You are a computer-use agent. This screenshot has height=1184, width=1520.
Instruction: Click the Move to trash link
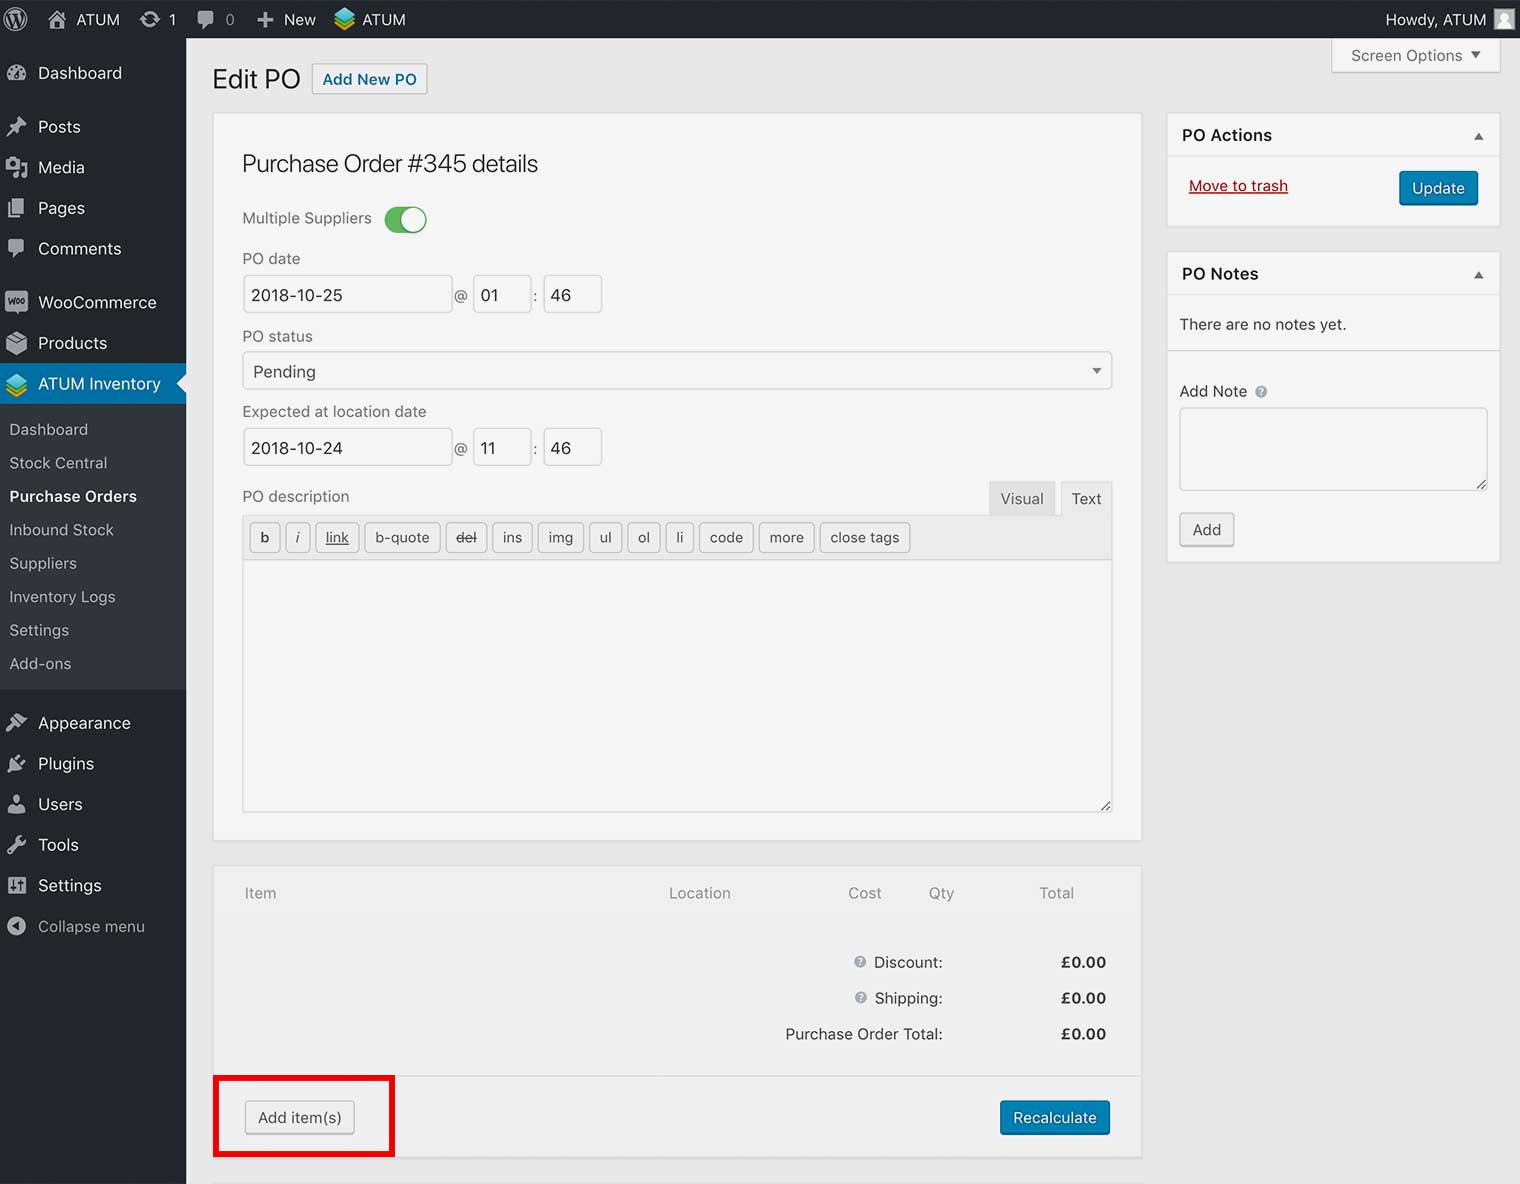pos(1238,186)
